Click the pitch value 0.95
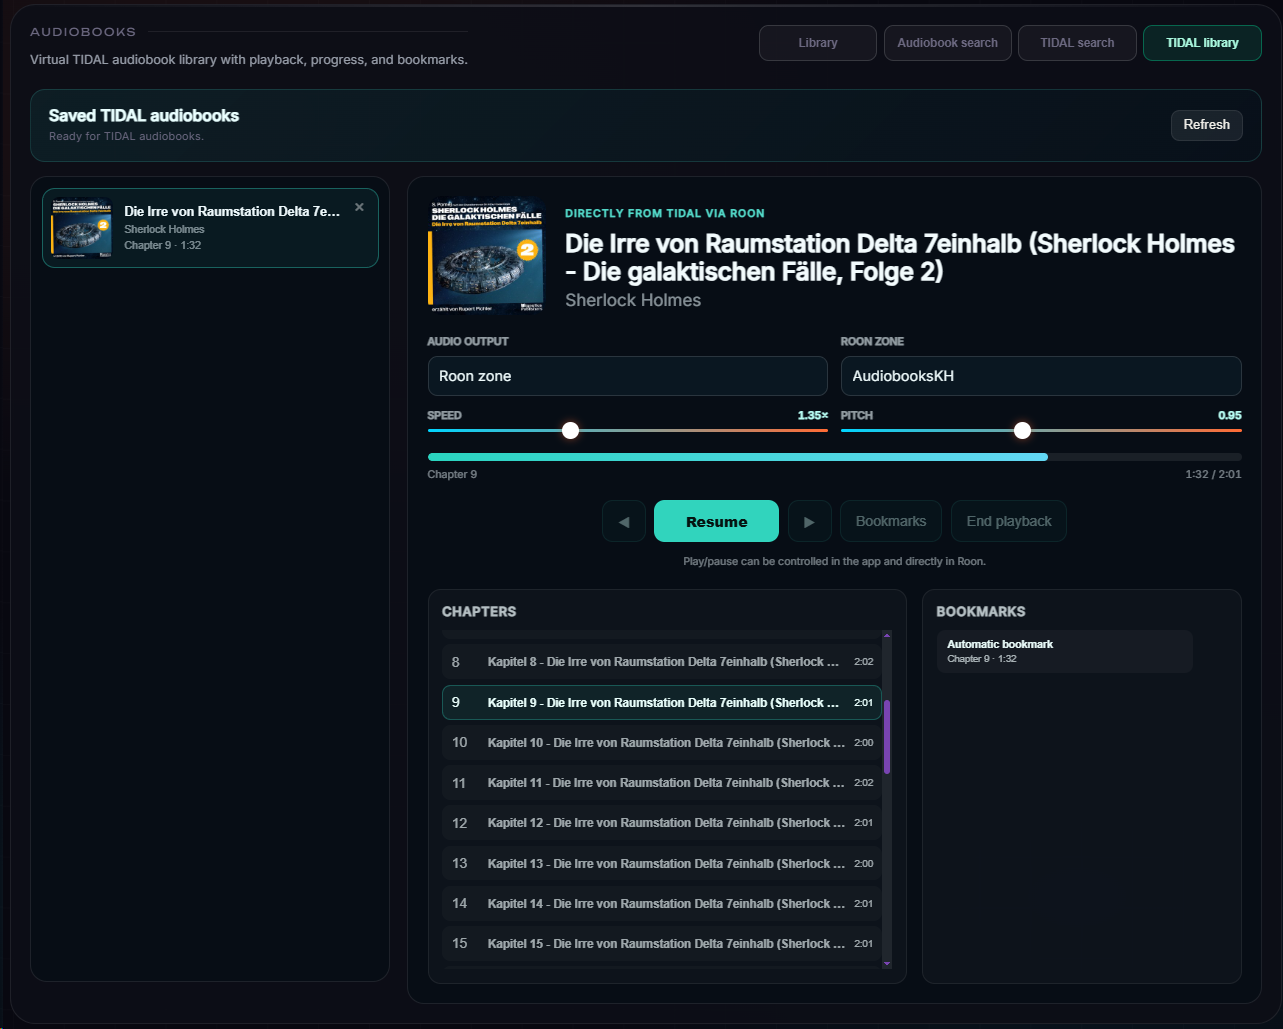 click(1230, 415)
